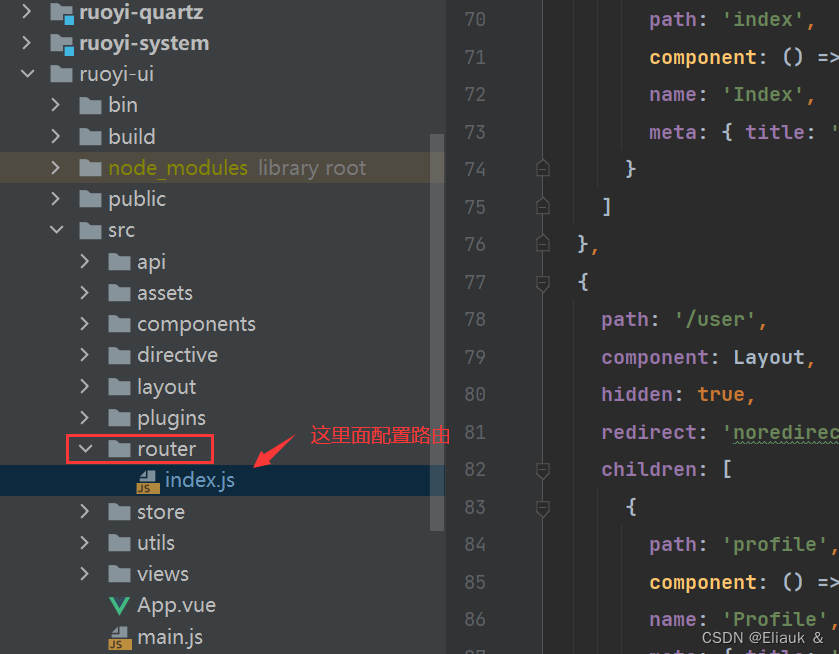The image size is (839, 654).
Task: Expand the ruoyi-system module
Action: (26, 42)
